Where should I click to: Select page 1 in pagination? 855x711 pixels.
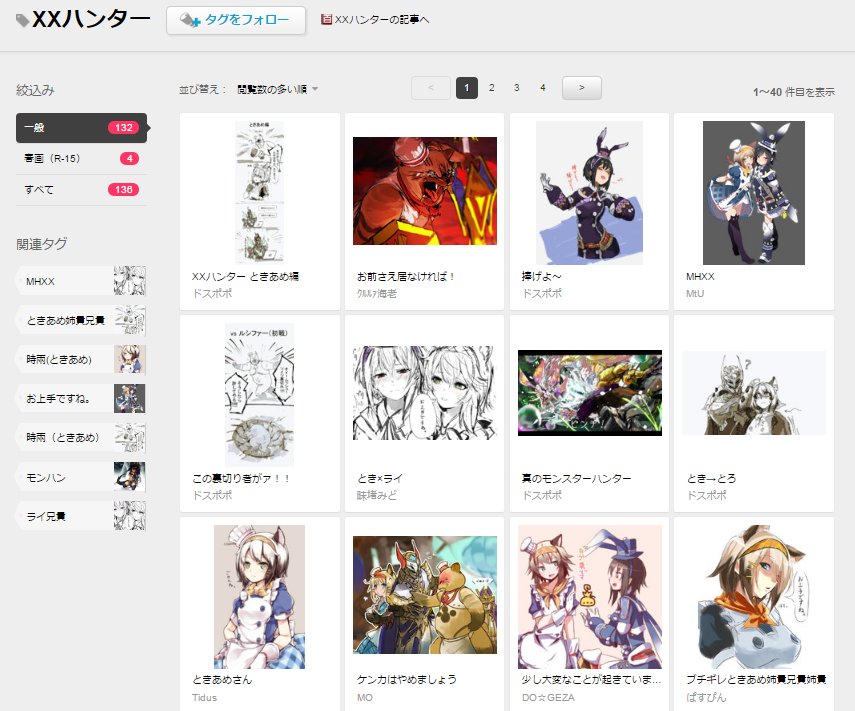point(467,88)
